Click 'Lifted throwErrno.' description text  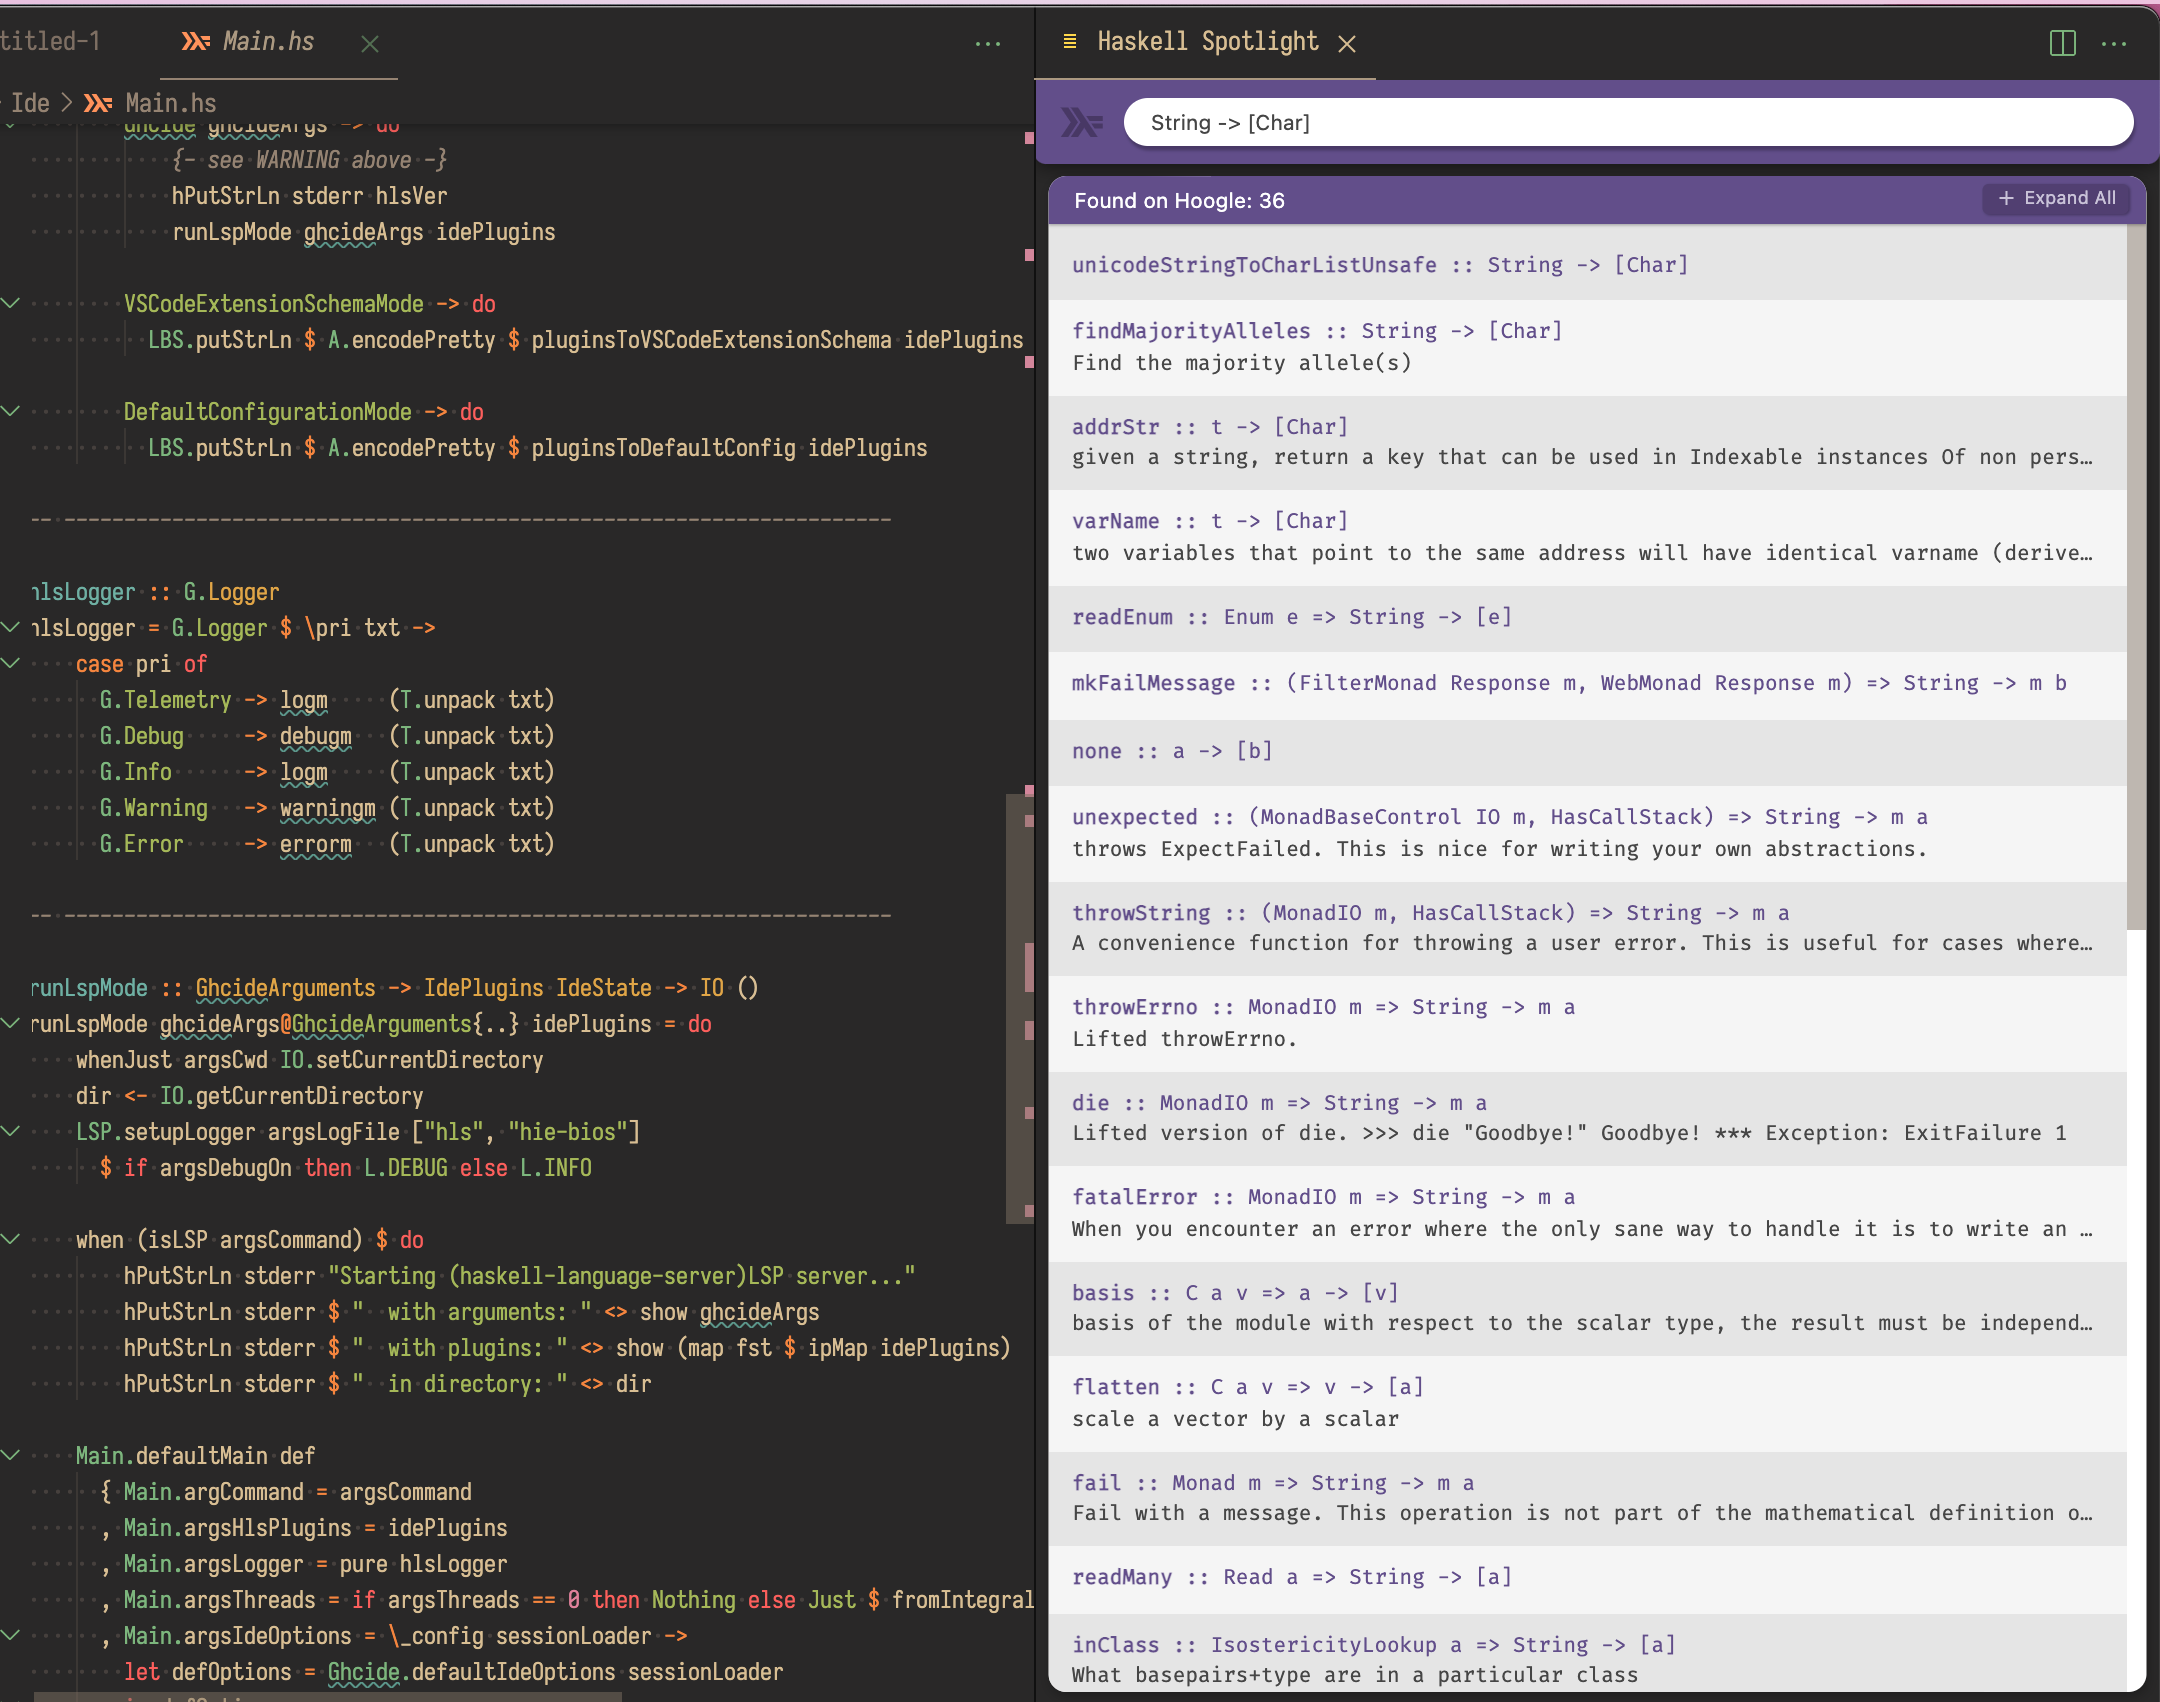point(1184,1039)
